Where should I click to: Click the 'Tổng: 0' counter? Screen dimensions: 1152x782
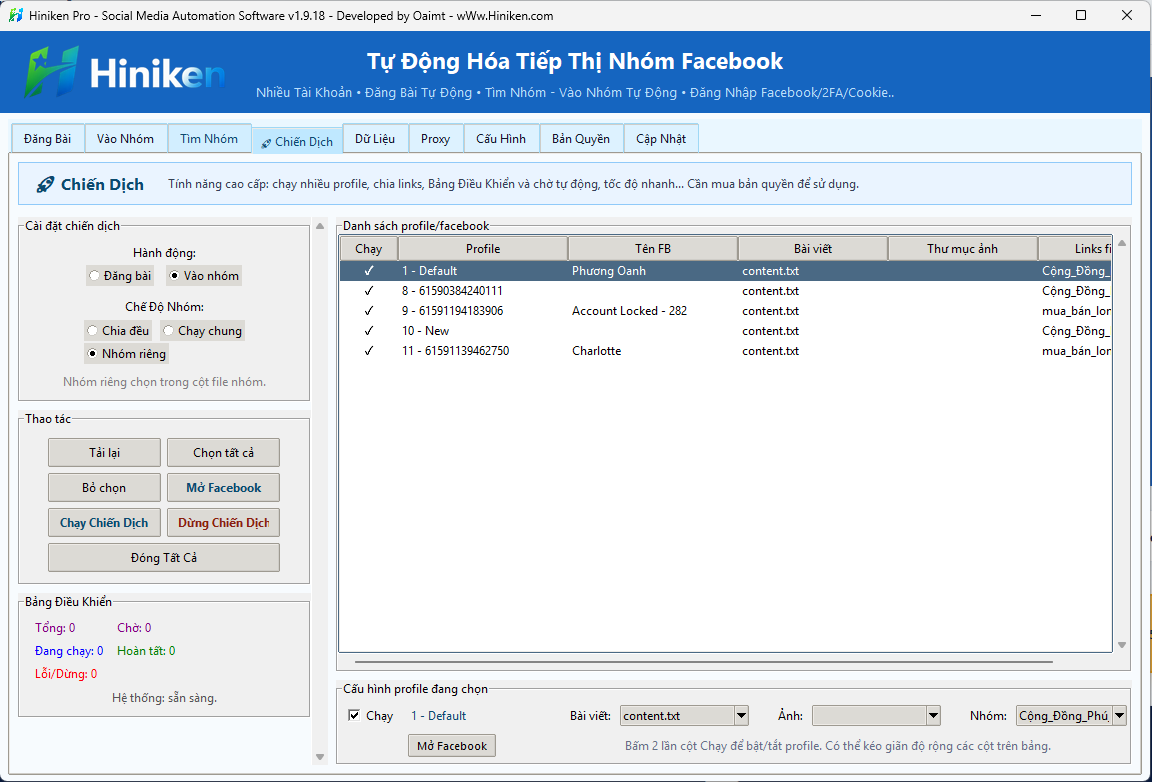point(55,628)
